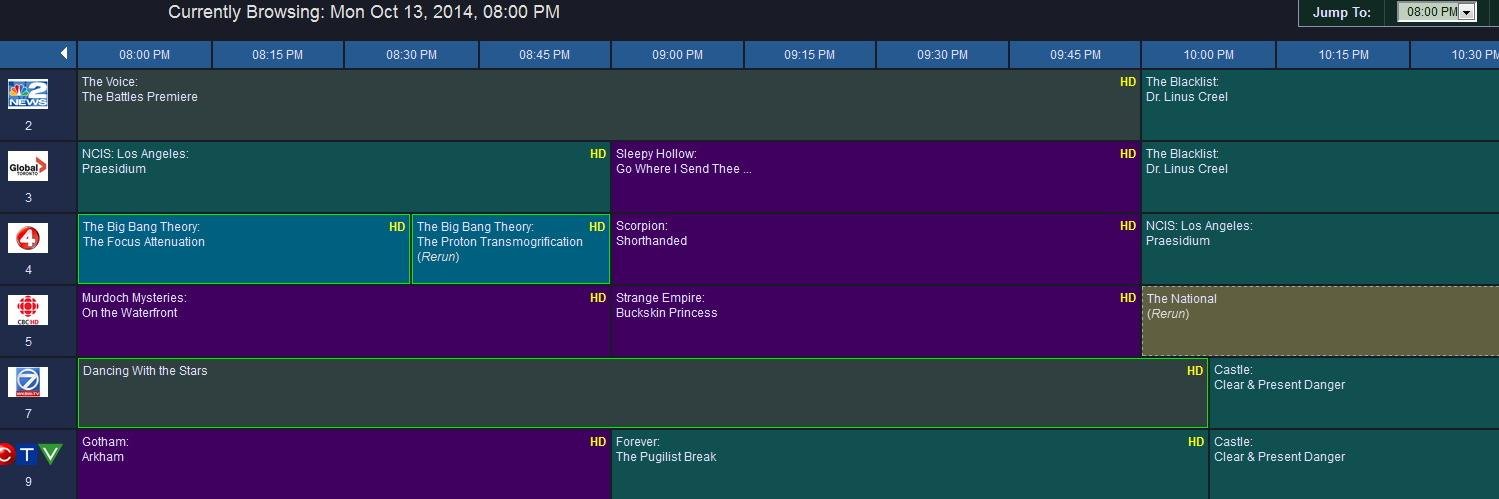Go back in time with left arrow
The height and width of the screenshot is (499, 1499).
[x=64, y=54]
